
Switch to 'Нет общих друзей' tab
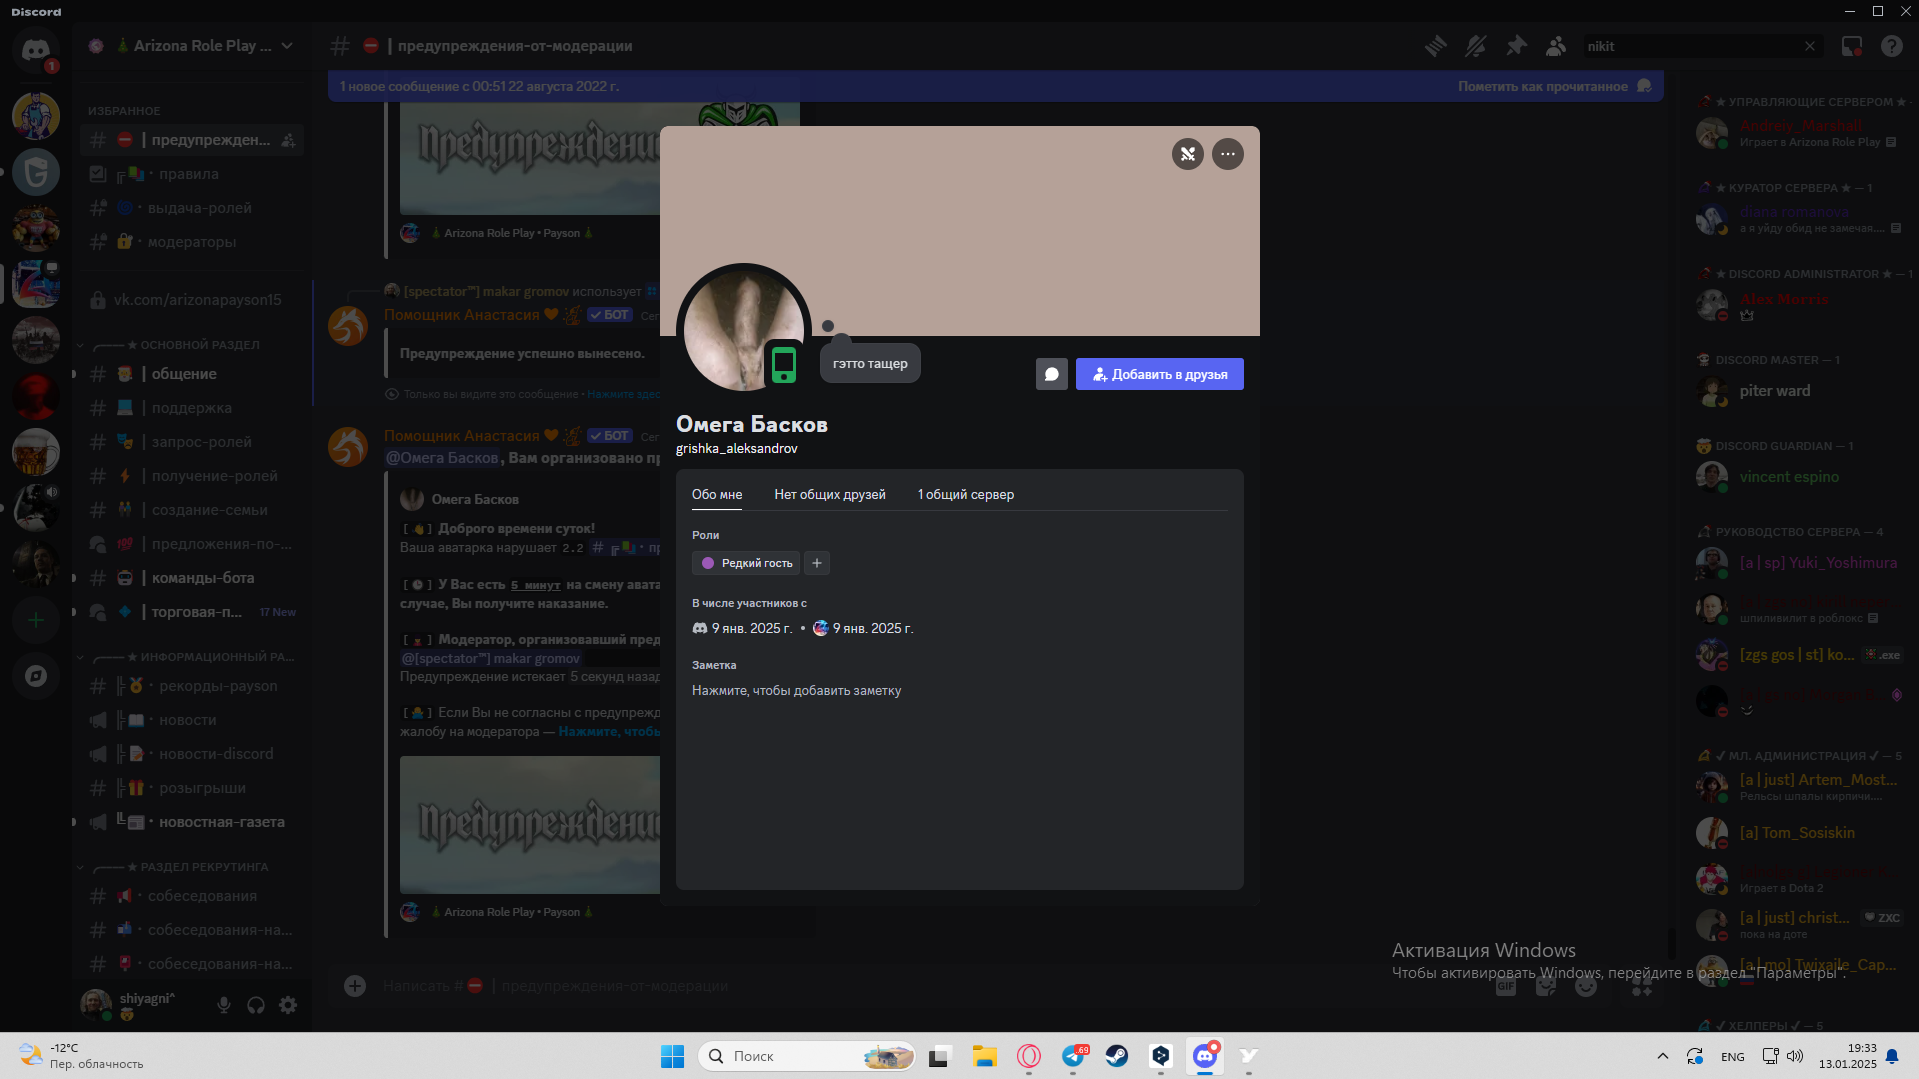(x=830, y=494)
